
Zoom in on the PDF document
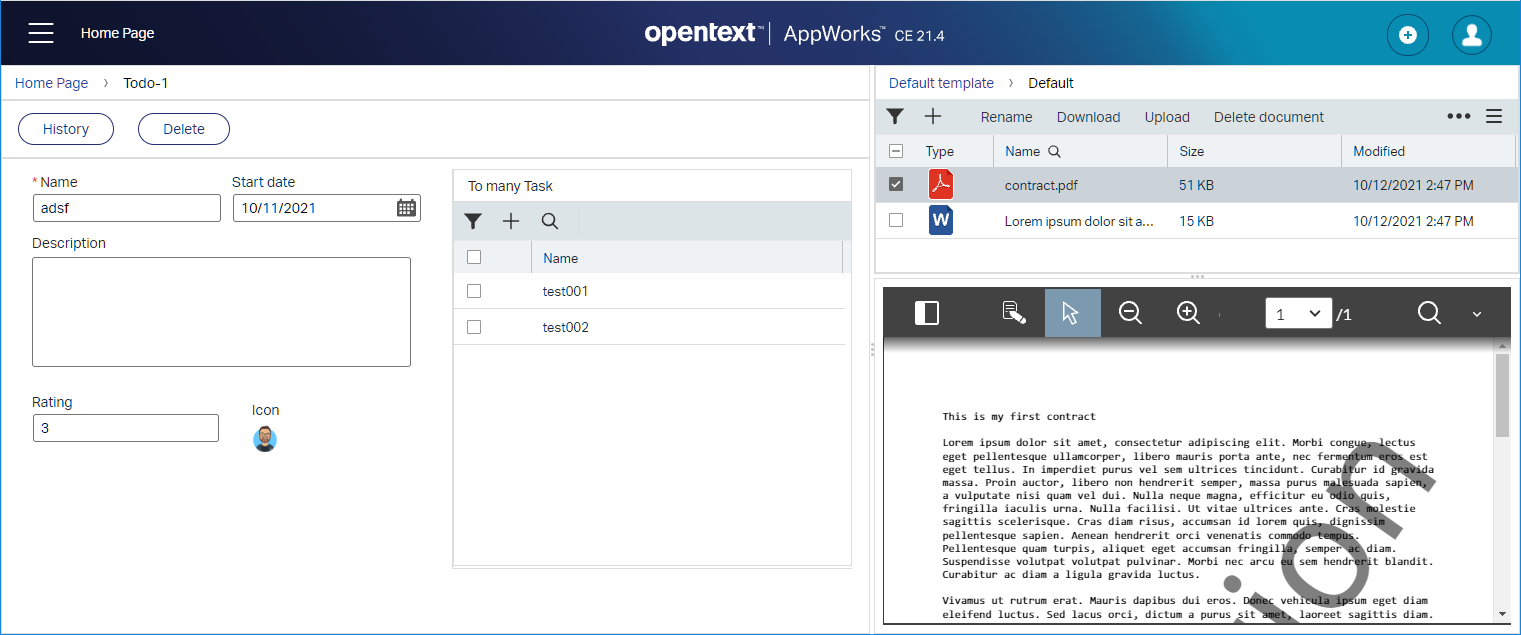(x=1188, y=313)
